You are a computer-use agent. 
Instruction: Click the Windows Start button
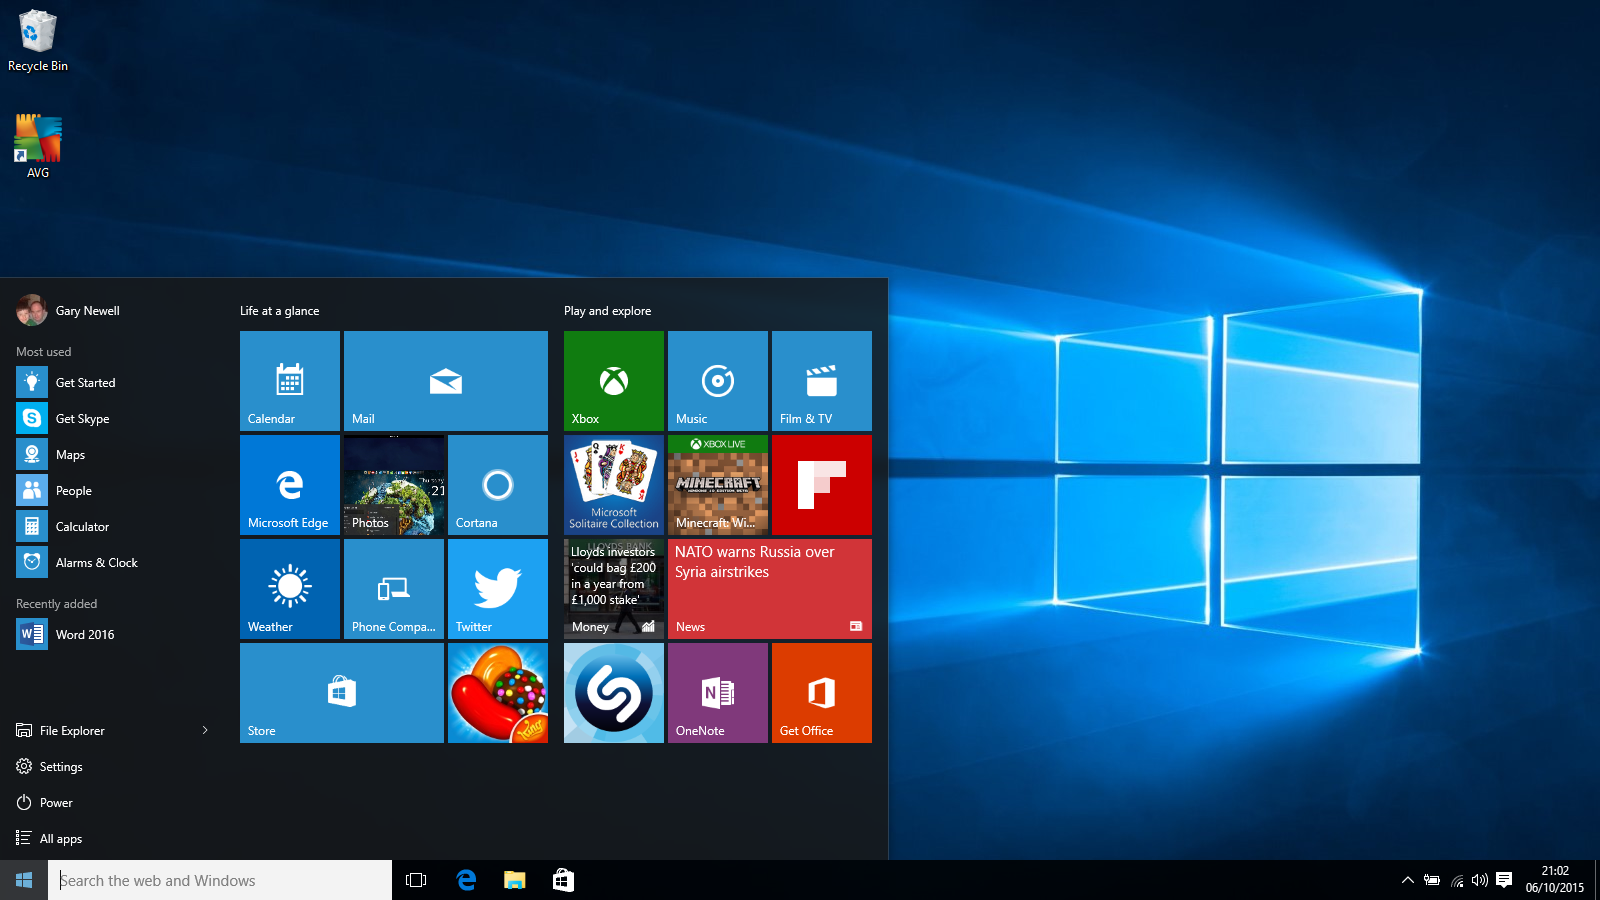24,880
